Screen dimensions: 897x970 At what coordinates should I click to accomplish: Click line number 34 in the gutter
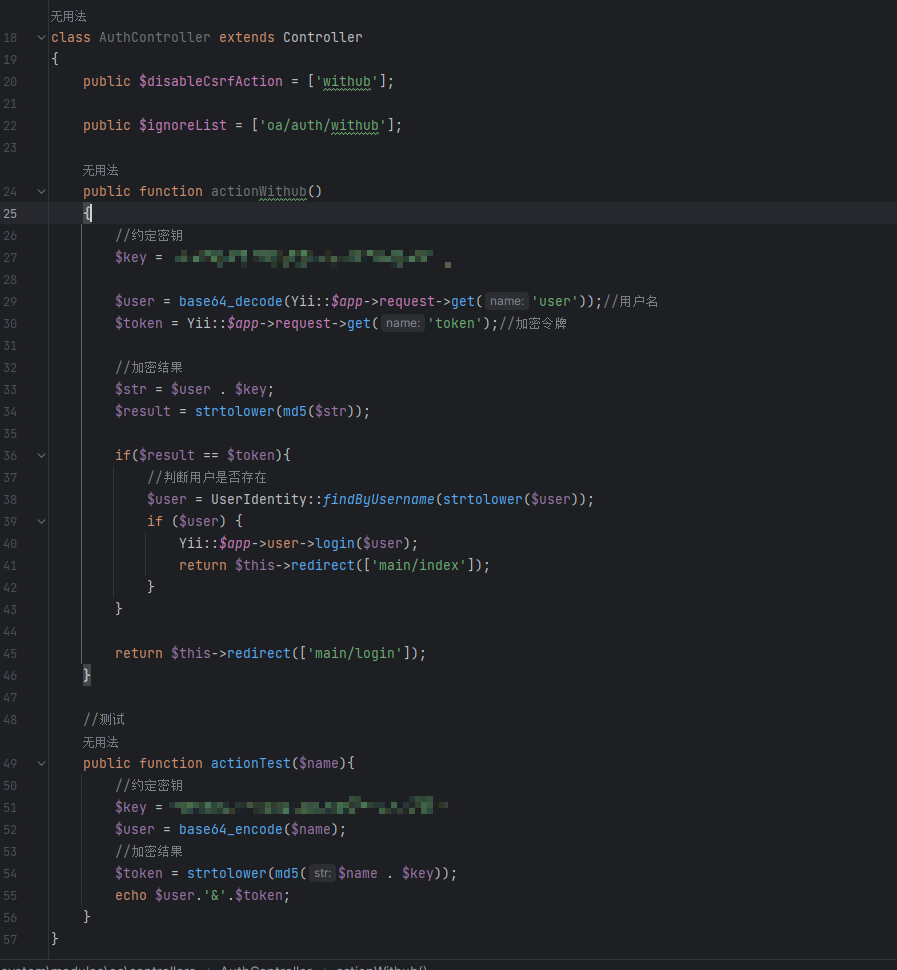click(x=11, y=411)
